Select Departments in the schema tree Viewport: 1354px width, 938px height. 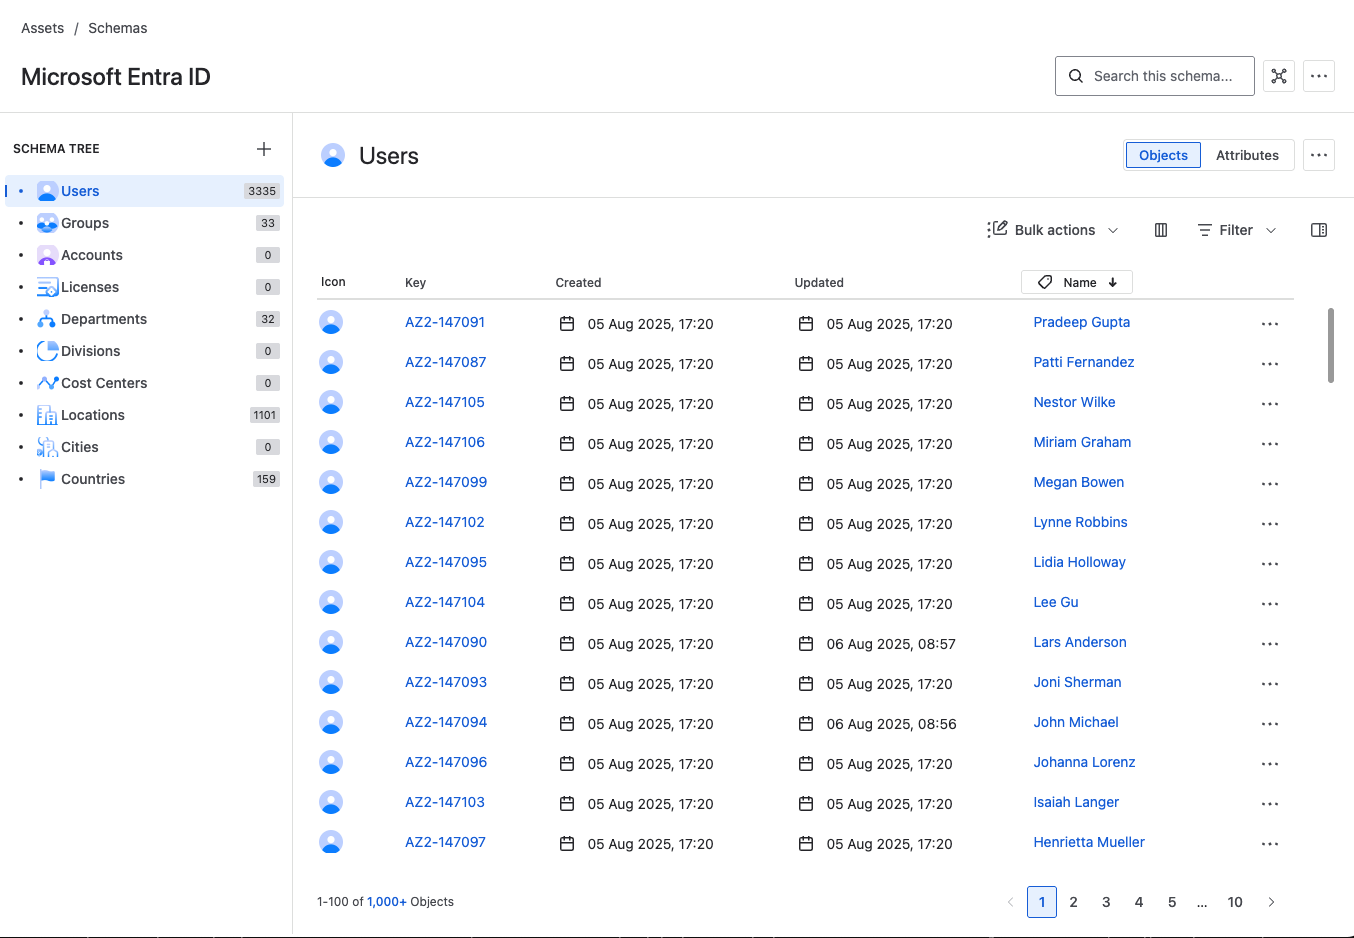click(145, 319)
